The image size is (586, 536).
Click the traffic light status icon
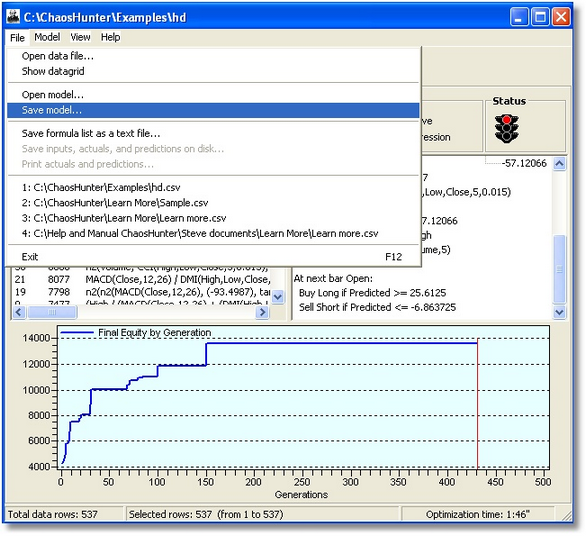click(506, 129)
